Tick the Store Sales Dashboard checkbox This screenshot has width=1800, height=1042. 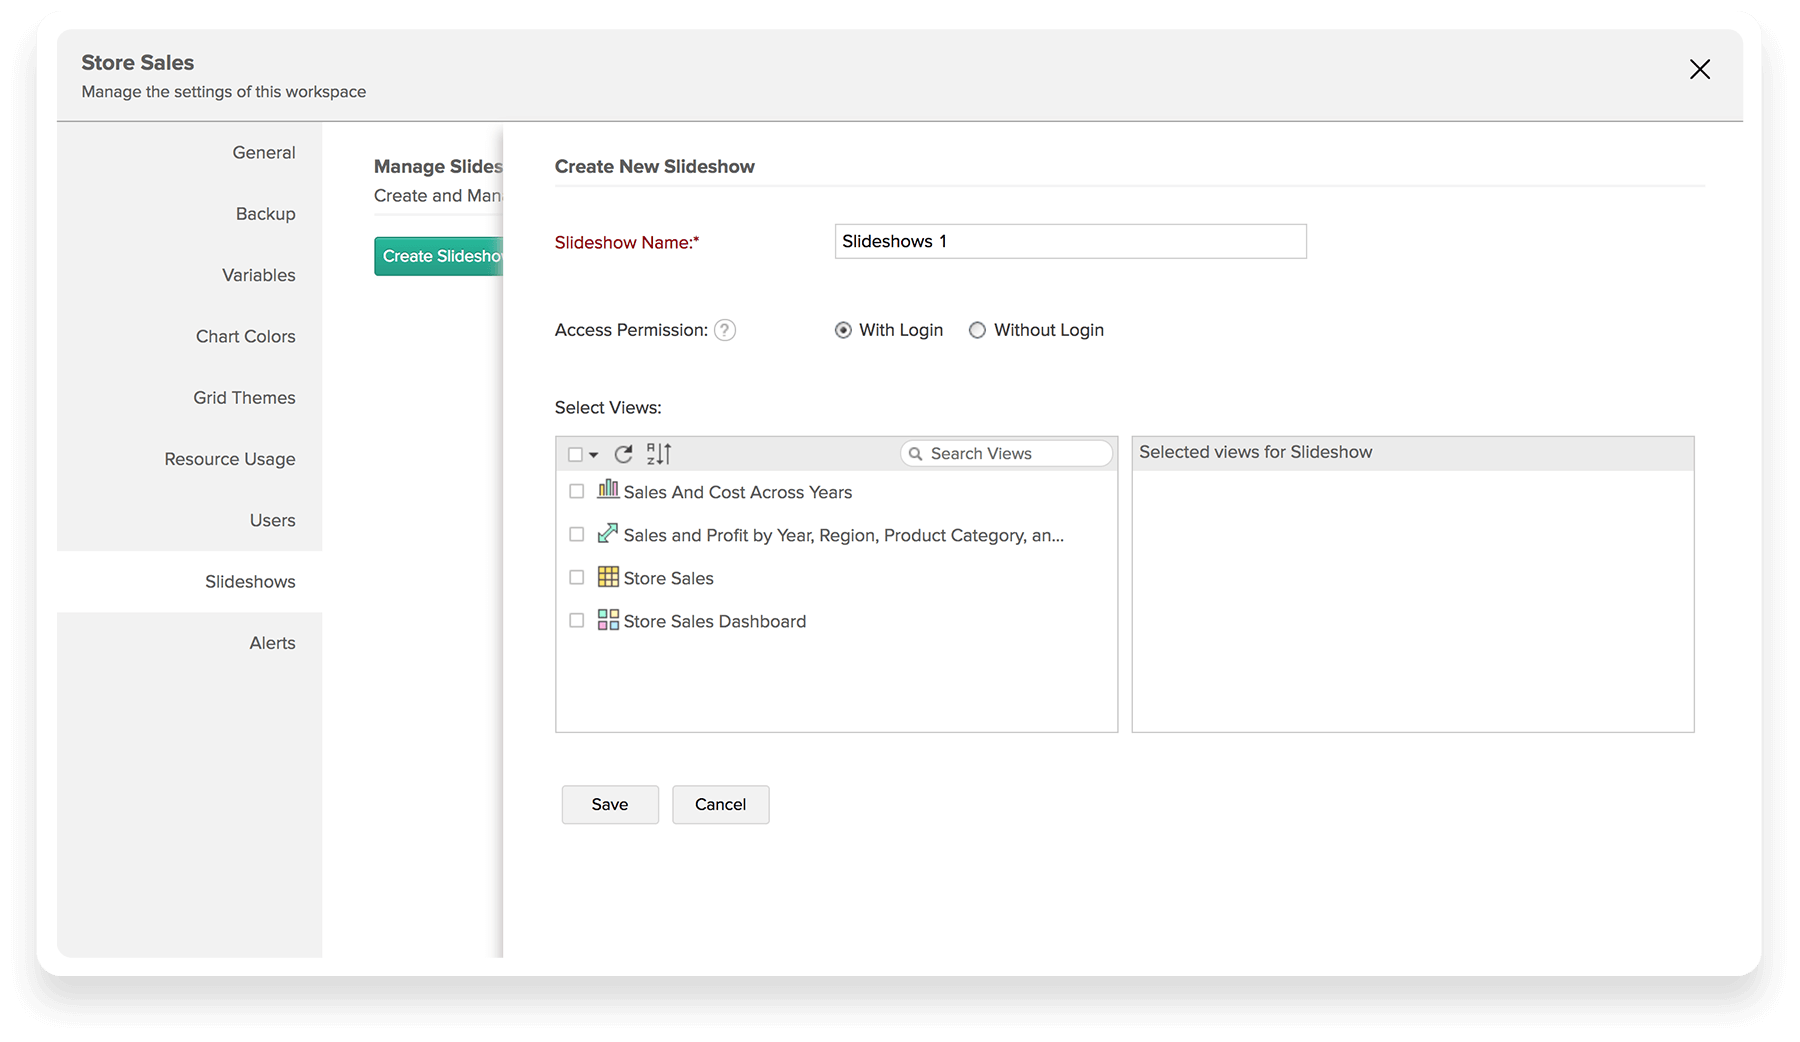(576, 620)
